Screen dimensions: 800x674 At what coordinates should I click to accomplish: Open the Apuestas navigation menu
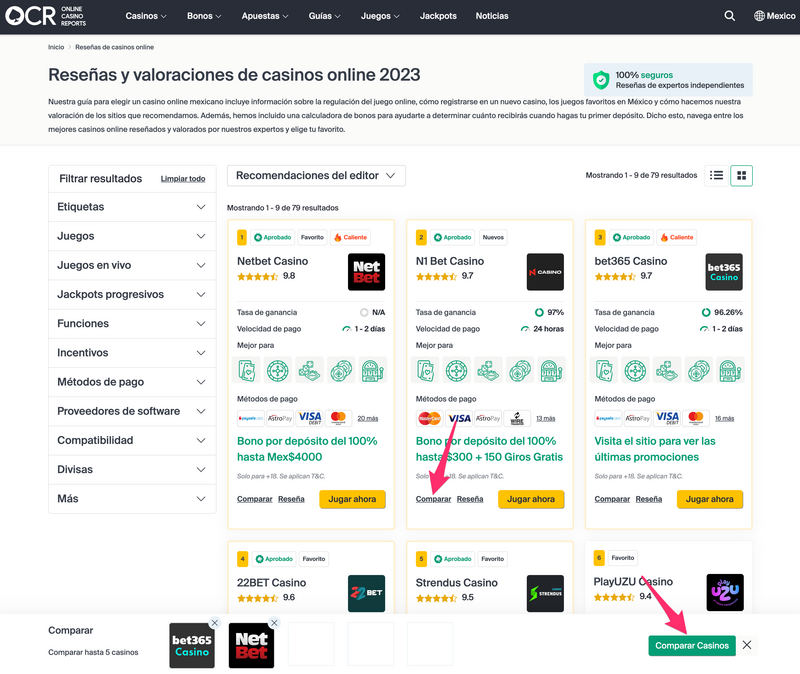pos(265,16)
